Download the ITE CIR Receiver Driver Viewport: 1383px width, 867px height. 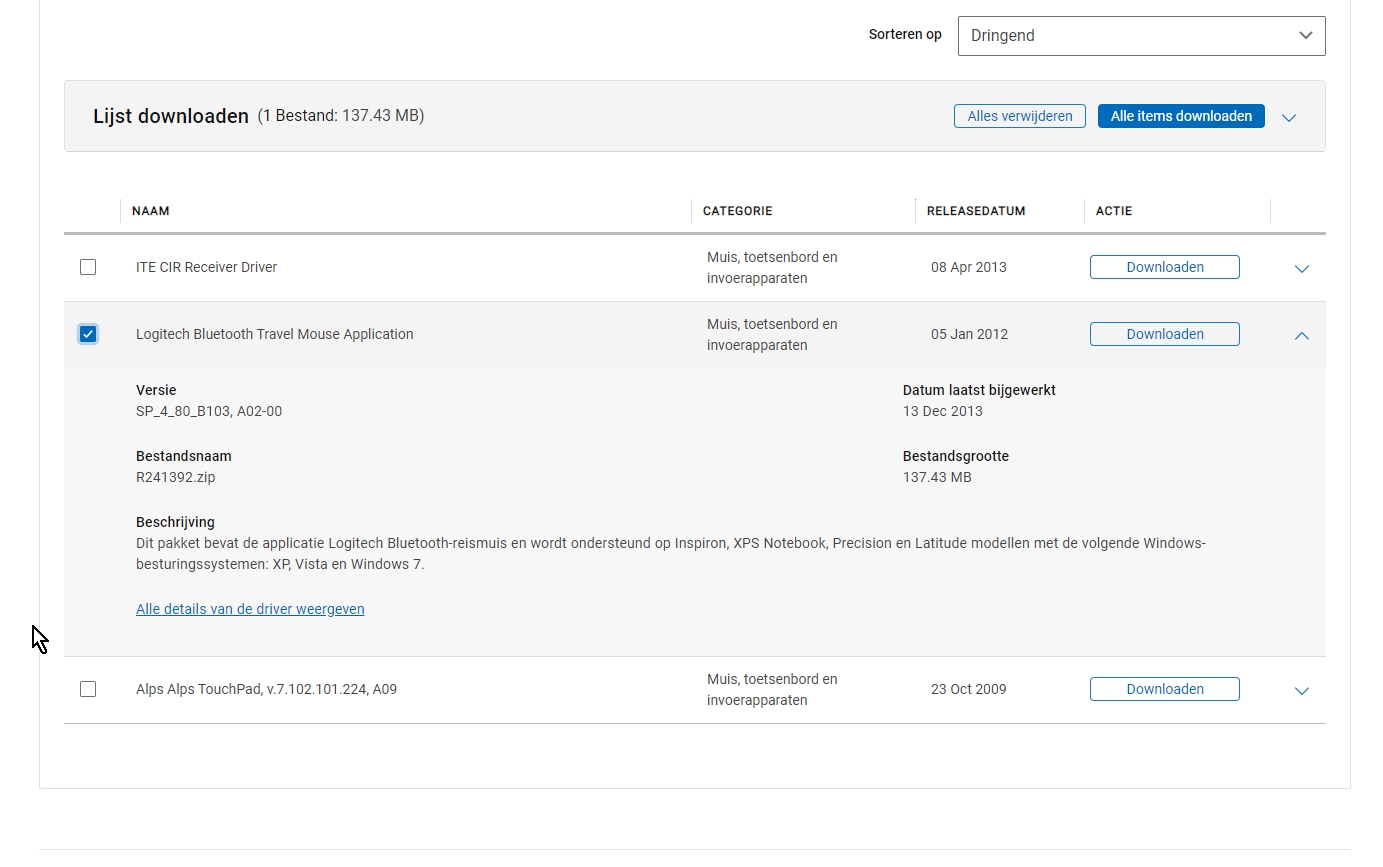click(x=1164, y=267)
